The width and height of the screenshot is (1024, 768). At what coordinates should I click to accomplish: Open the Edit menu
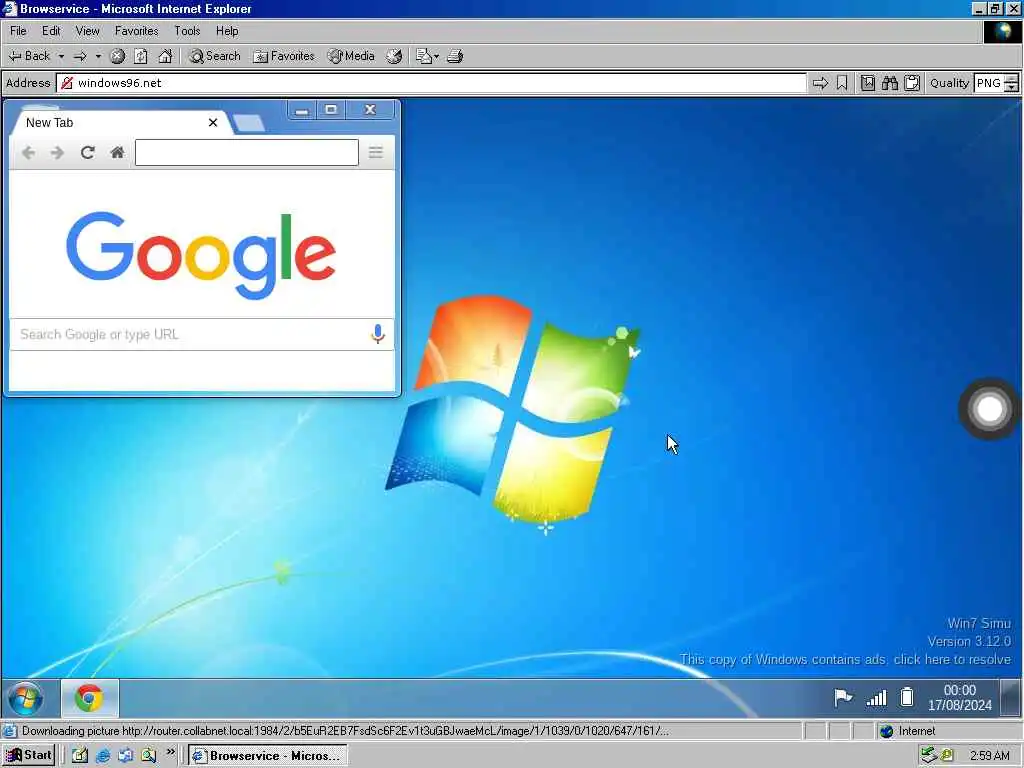(x=51, y=31)
